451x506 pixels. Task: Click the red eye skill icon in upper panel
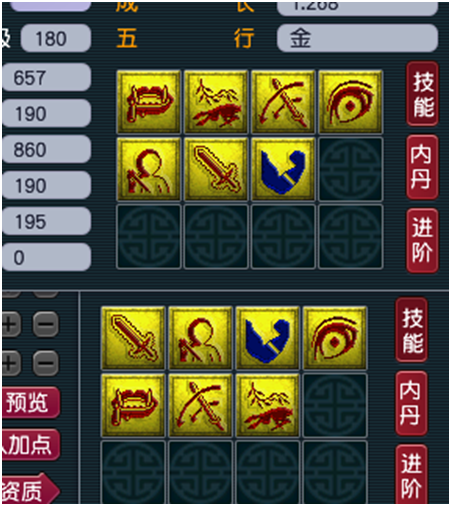click(350, 102)
